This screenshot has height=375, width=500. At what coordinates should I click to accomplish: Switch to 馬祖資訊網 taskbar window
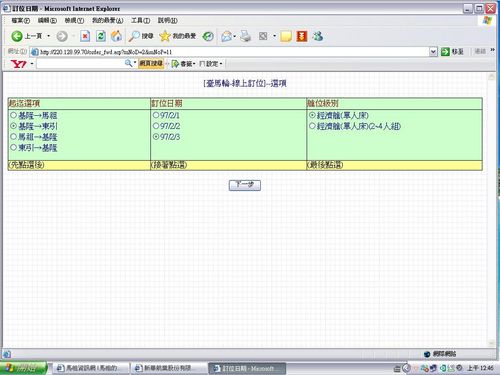pos(91,368)
